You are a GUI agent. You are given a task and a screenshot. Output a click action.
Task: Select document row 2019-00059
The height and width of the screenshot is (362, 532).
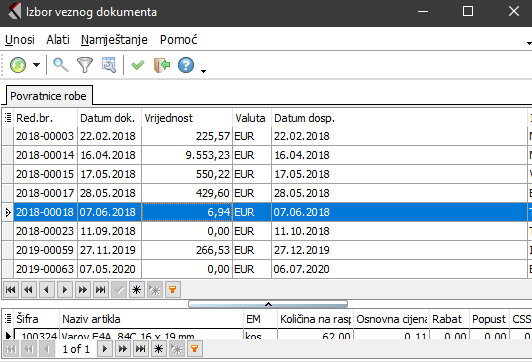pos(265,250)
